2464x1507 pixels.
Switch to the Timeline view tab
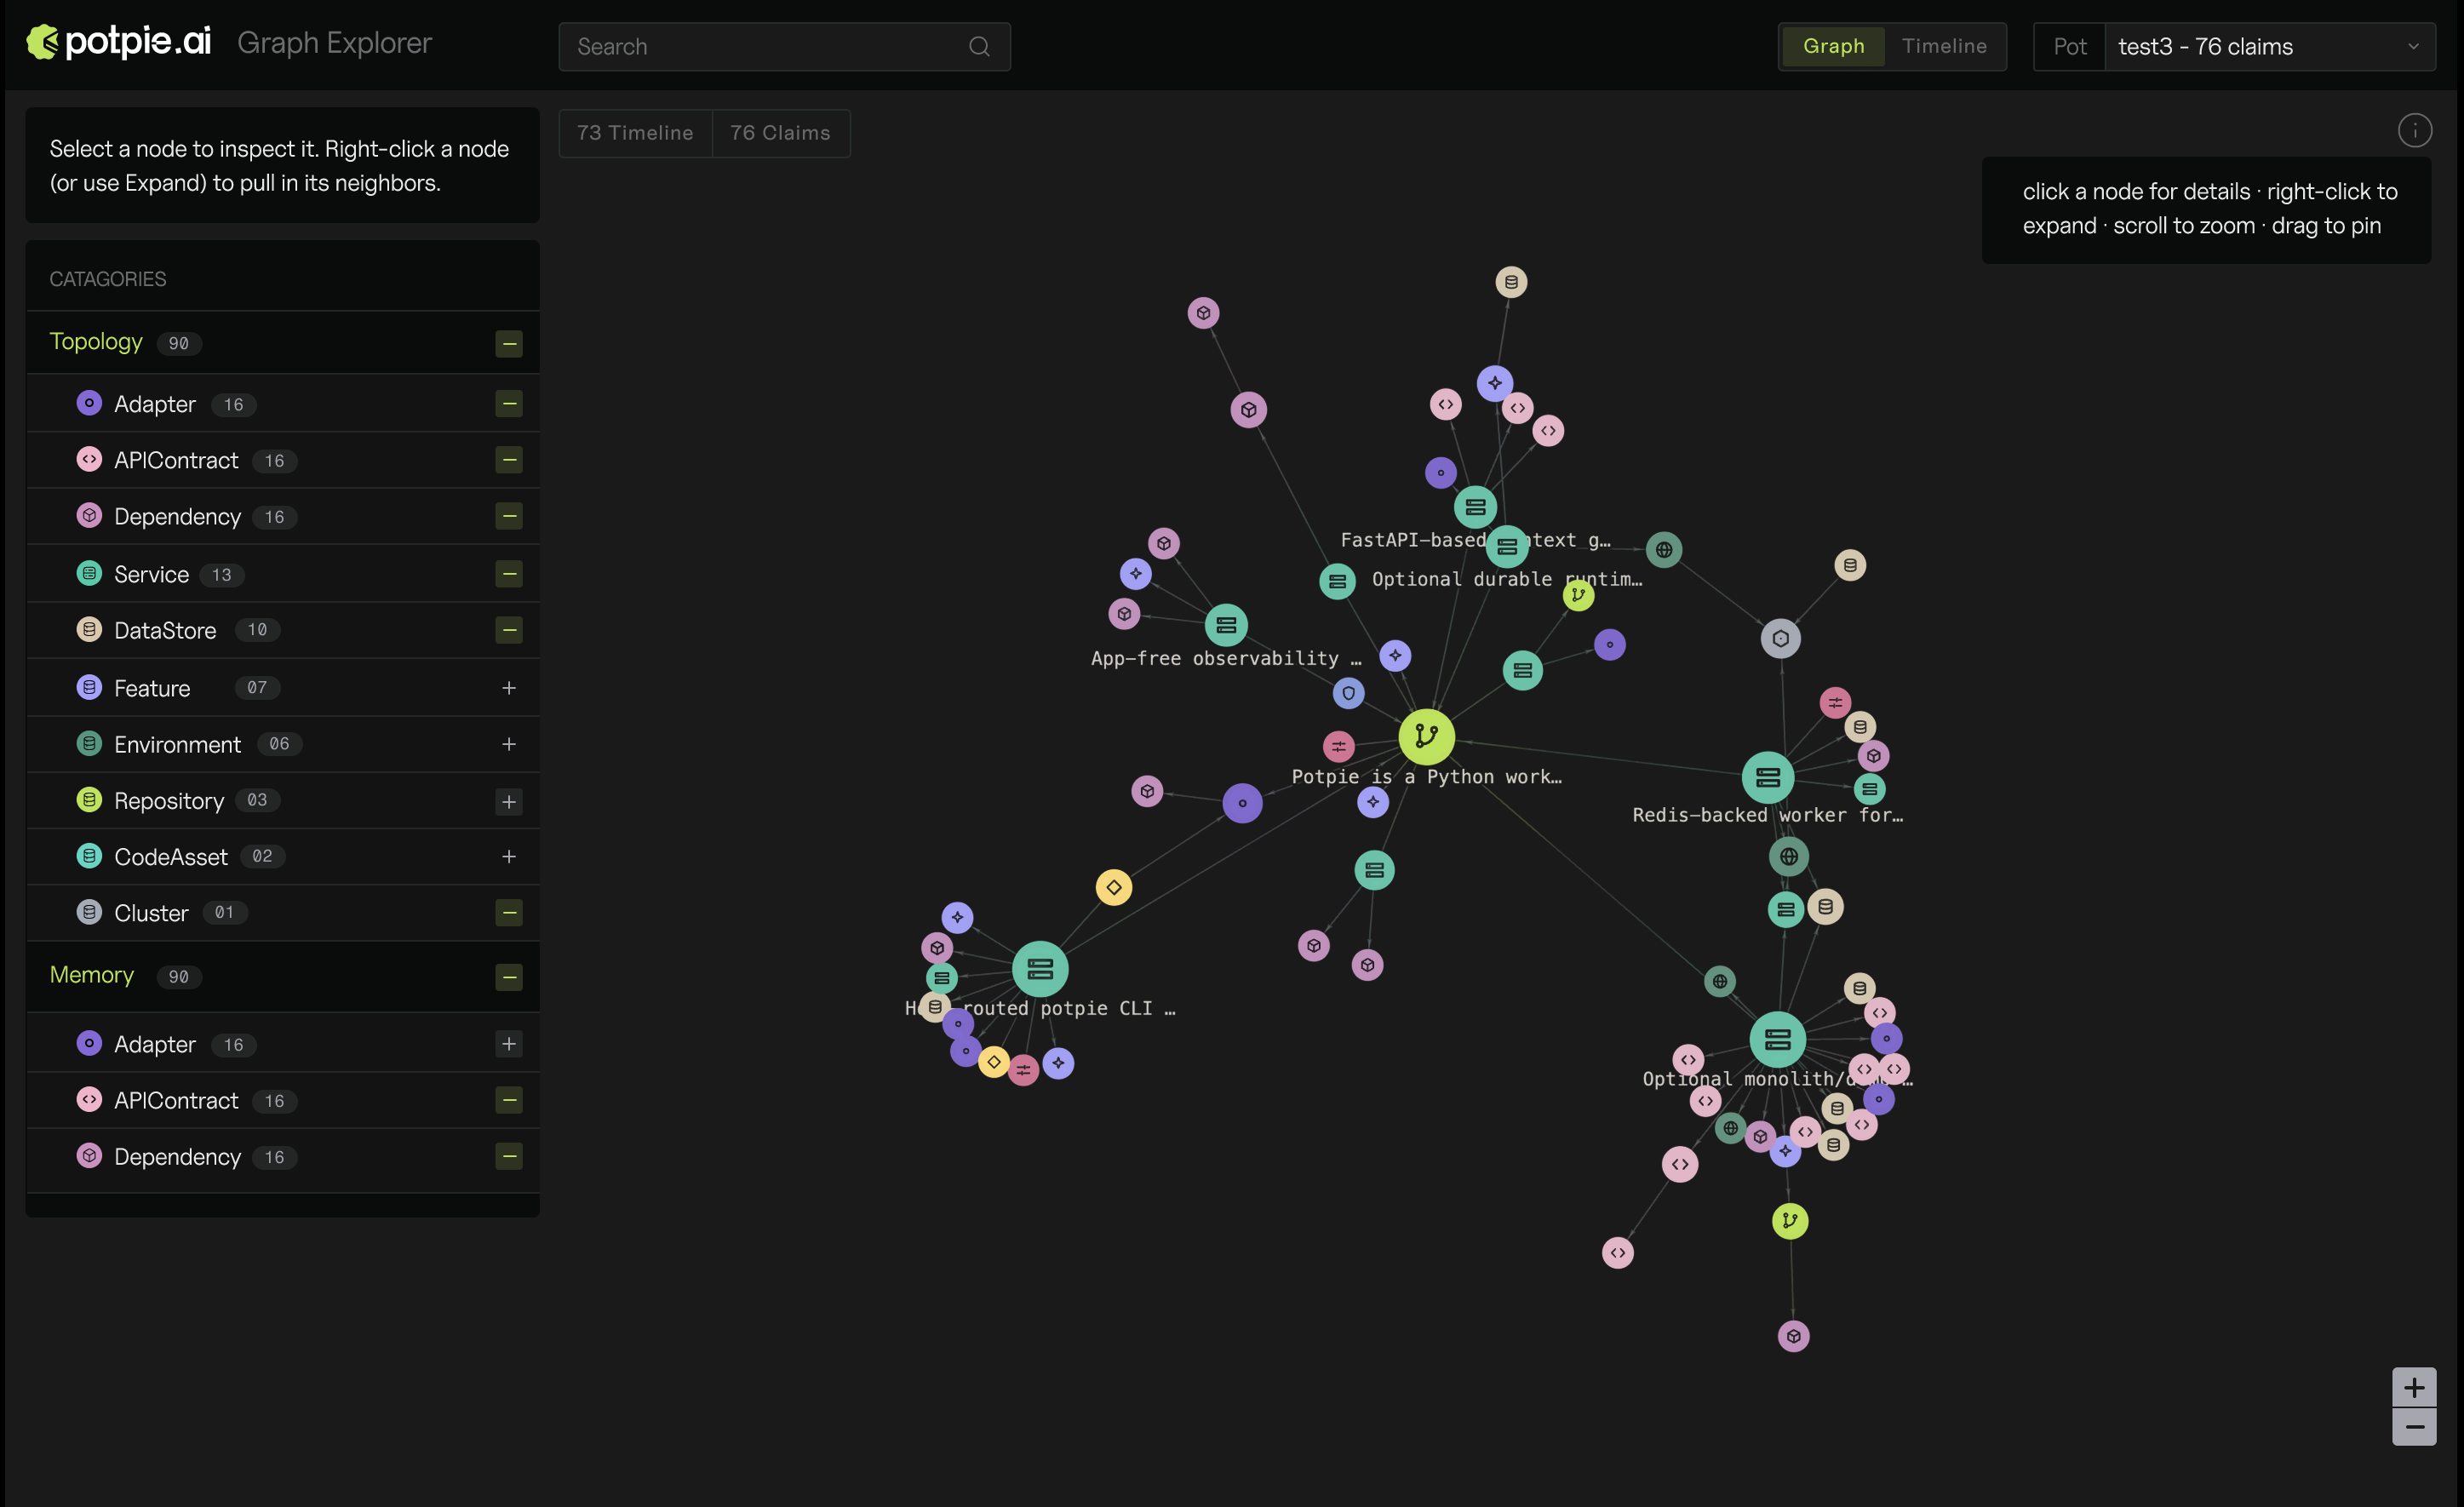point(1943,46)
